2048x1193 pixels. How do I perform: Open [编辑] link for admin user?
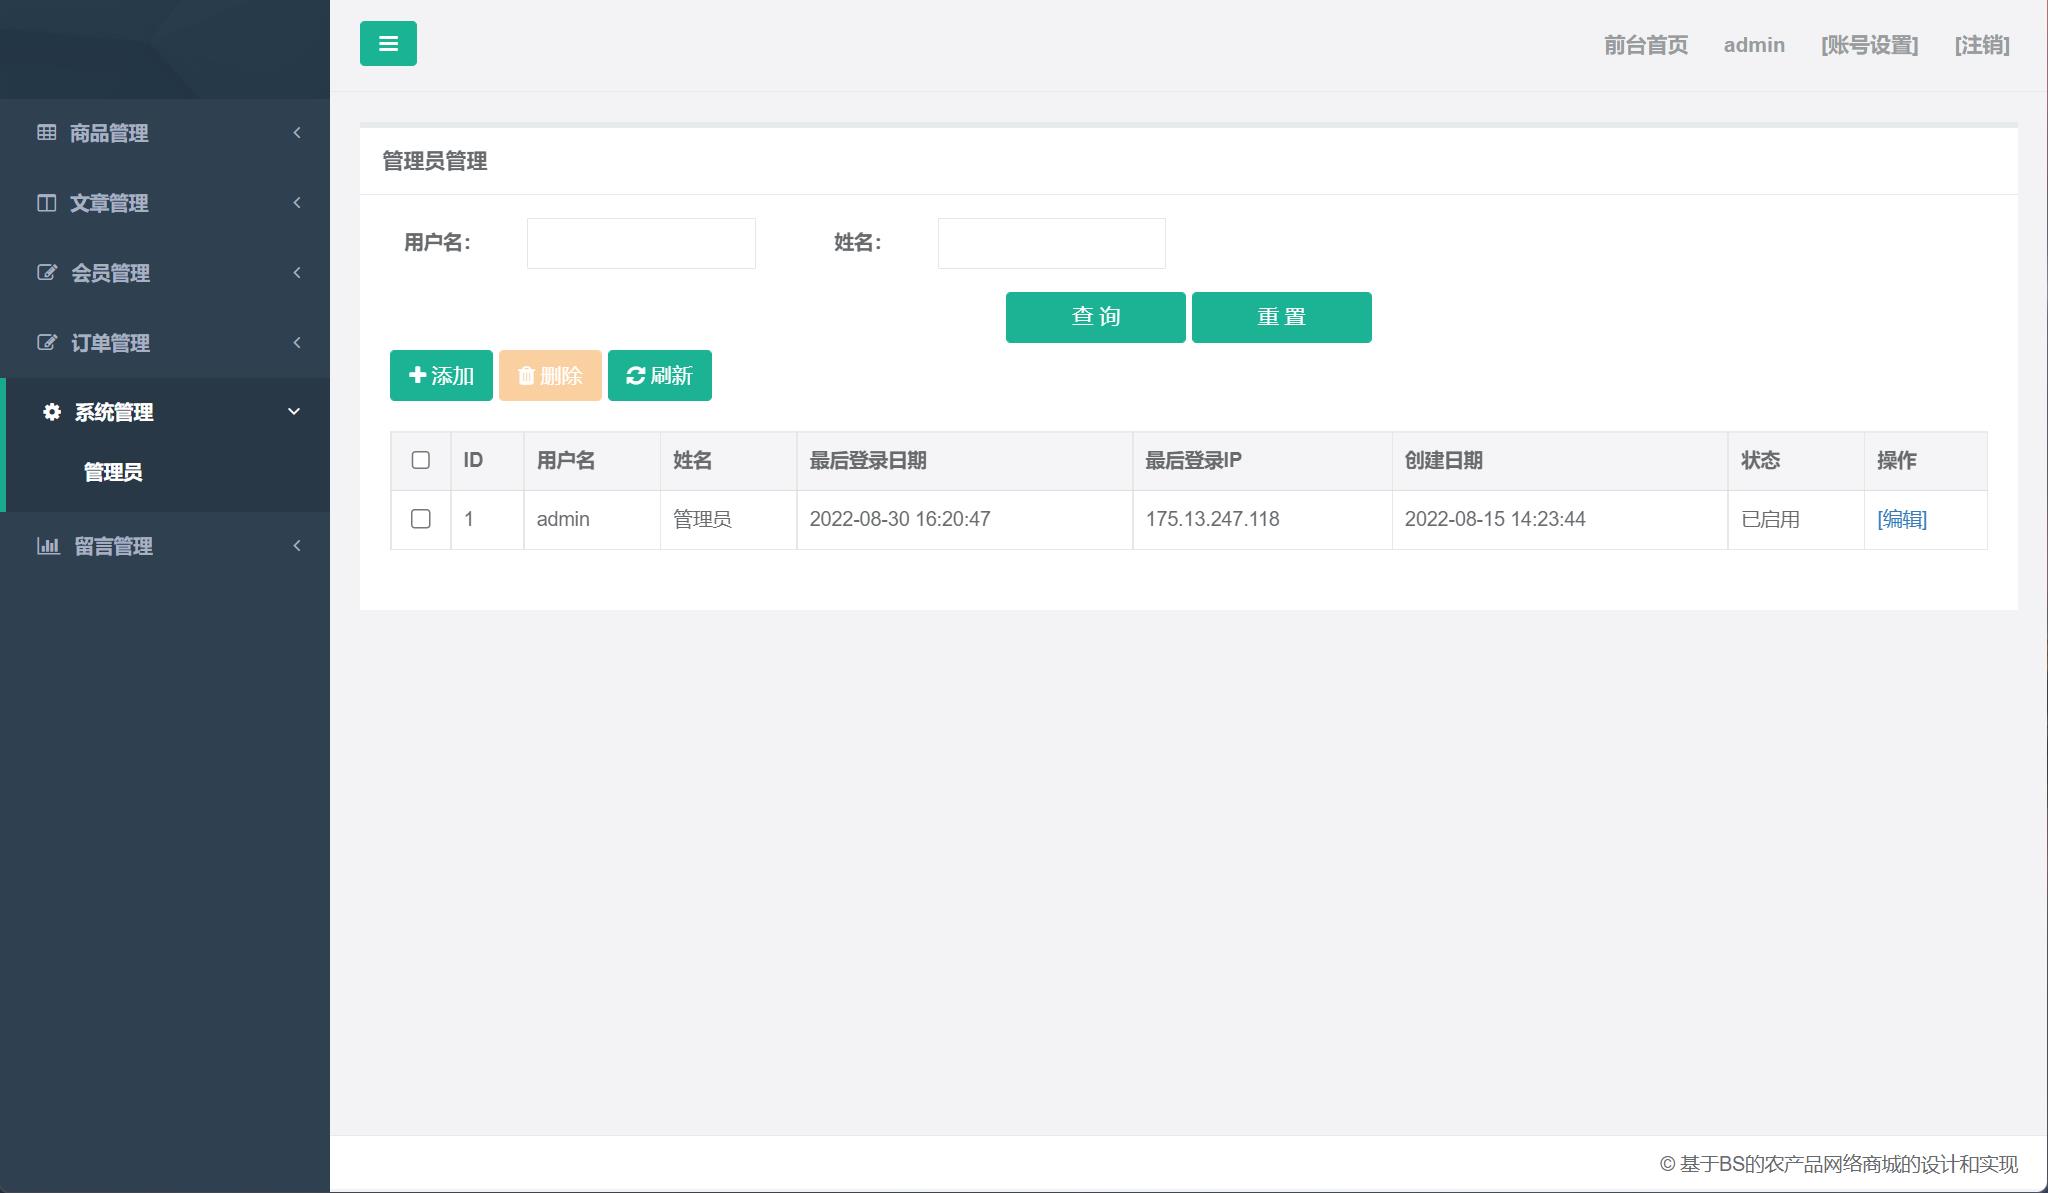[x=1903, y=519]
